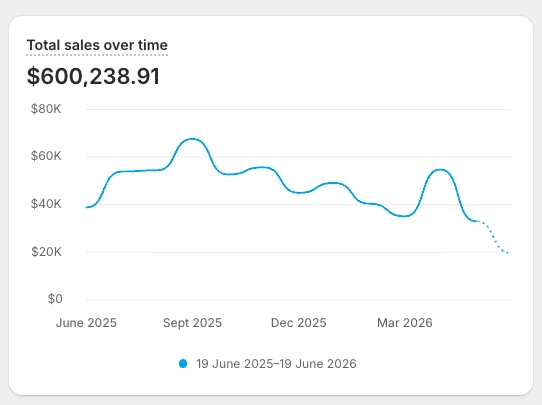Click the $80K horizontal gridline
Image resolution: width=542 pixels, height=405 pixels.
[299, 110]
